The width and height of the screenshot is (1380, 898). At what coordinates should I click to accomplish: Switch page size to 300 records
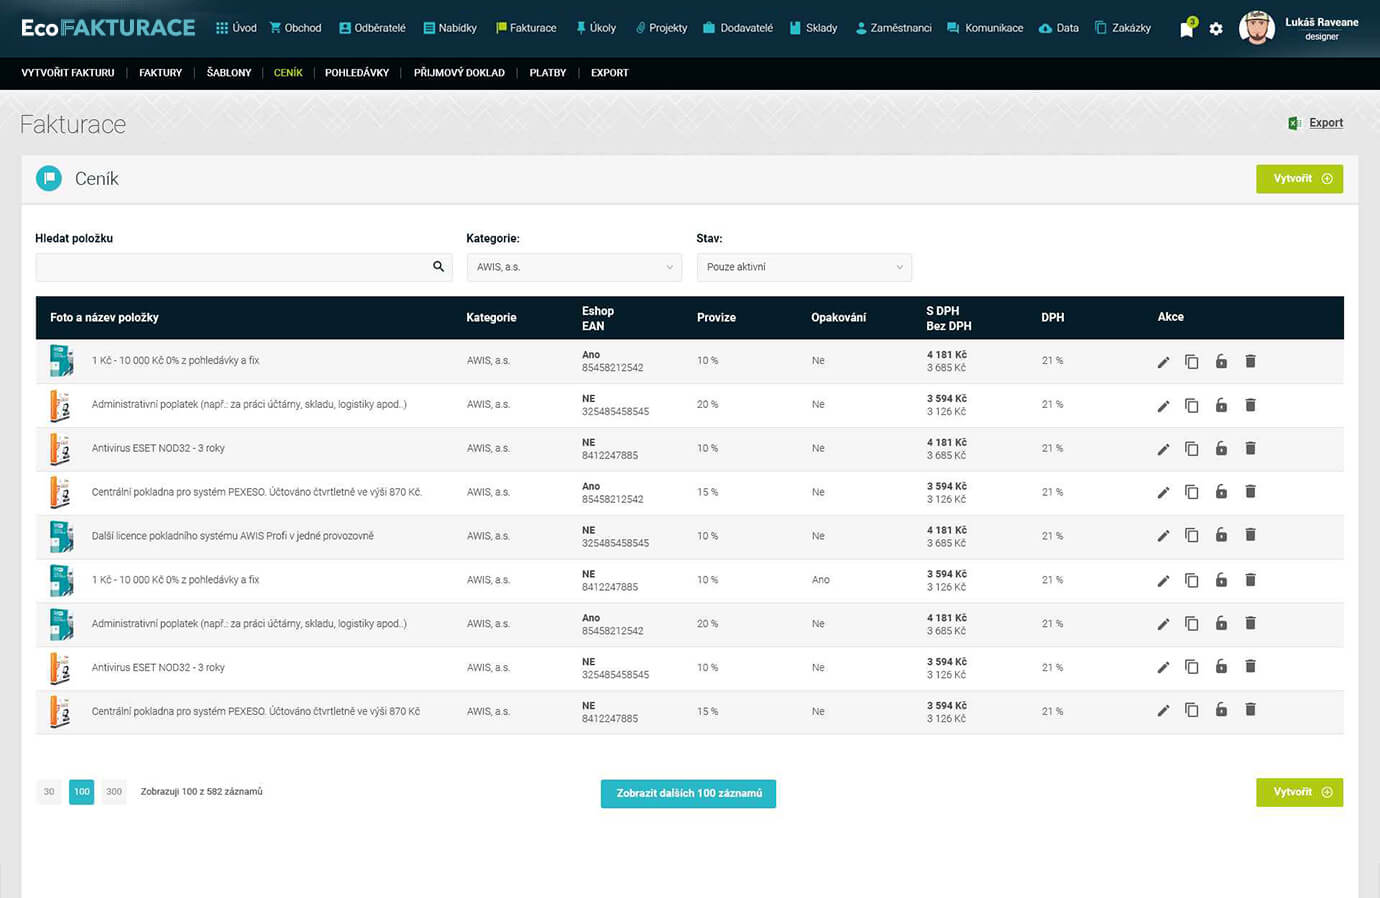(114, 792)
